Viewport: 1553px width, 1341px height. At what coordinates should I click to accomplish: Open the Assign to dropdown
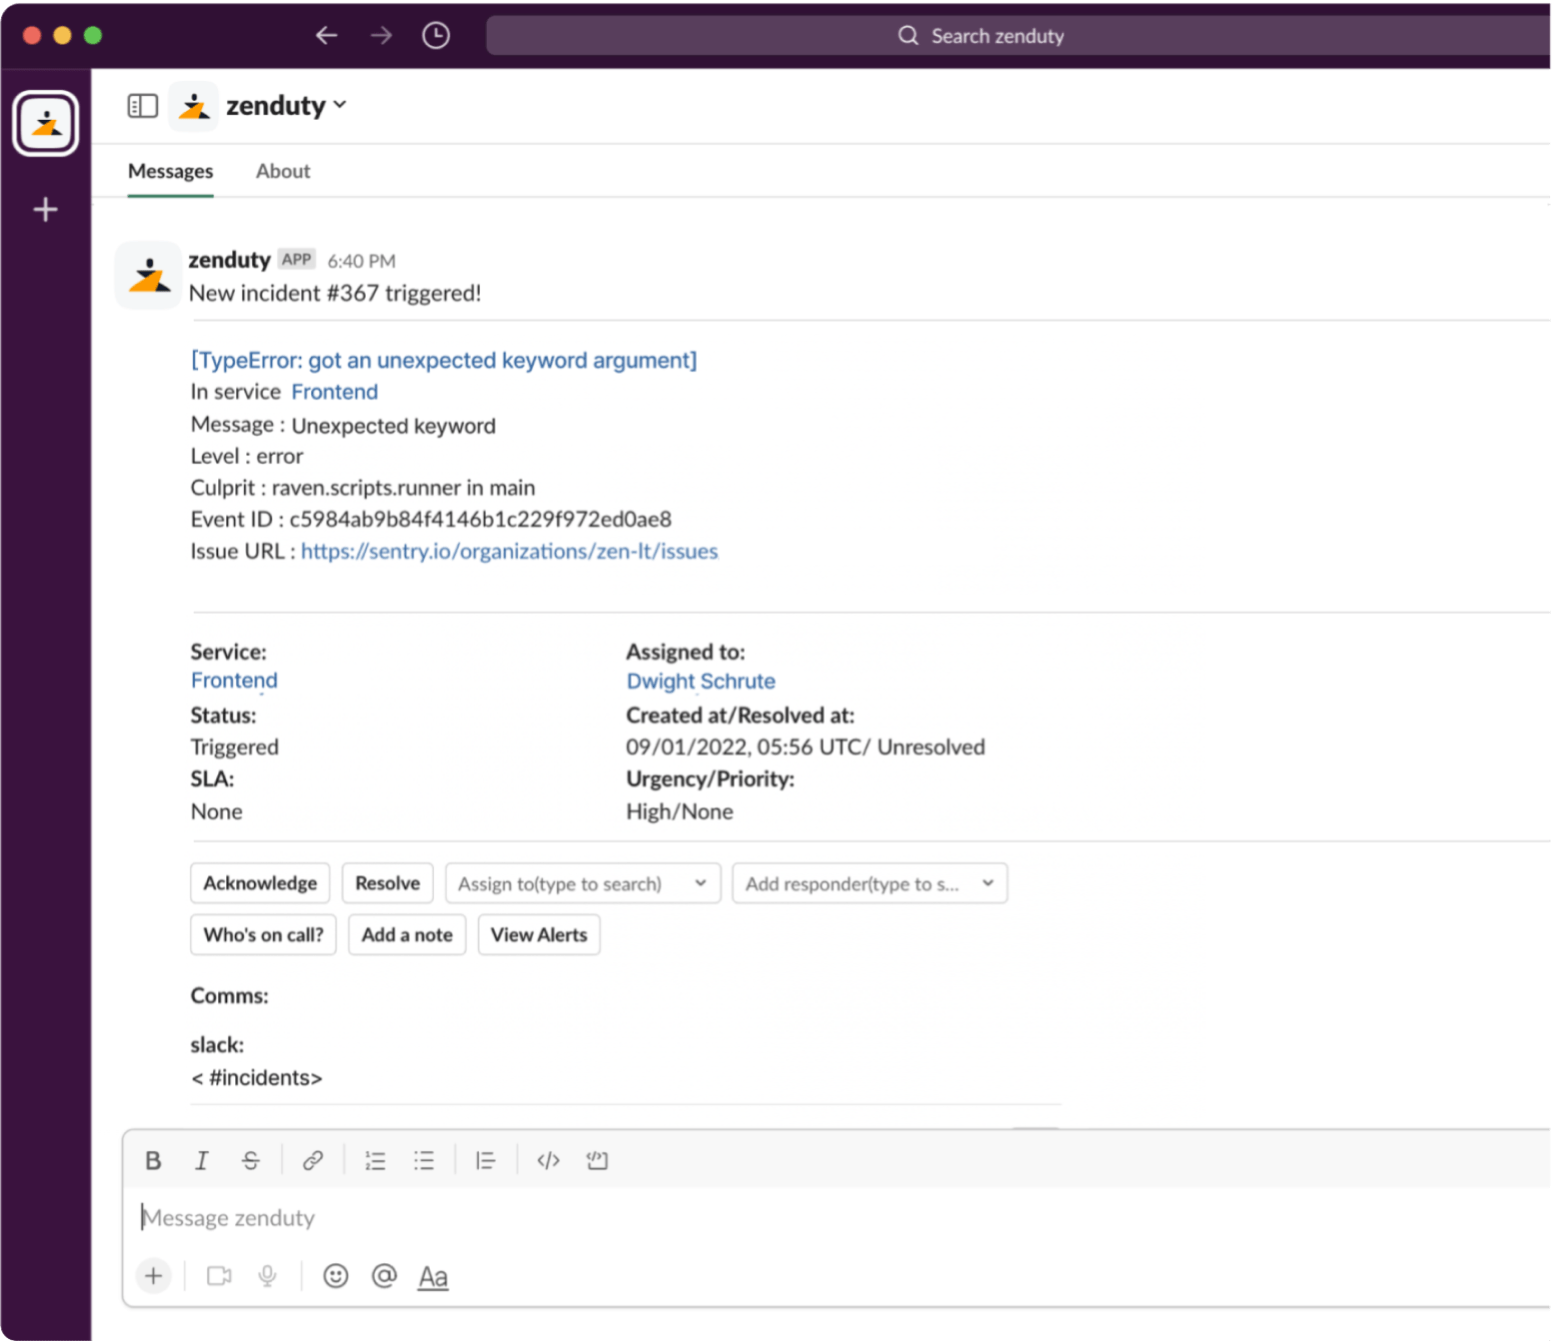click(582, 883)
